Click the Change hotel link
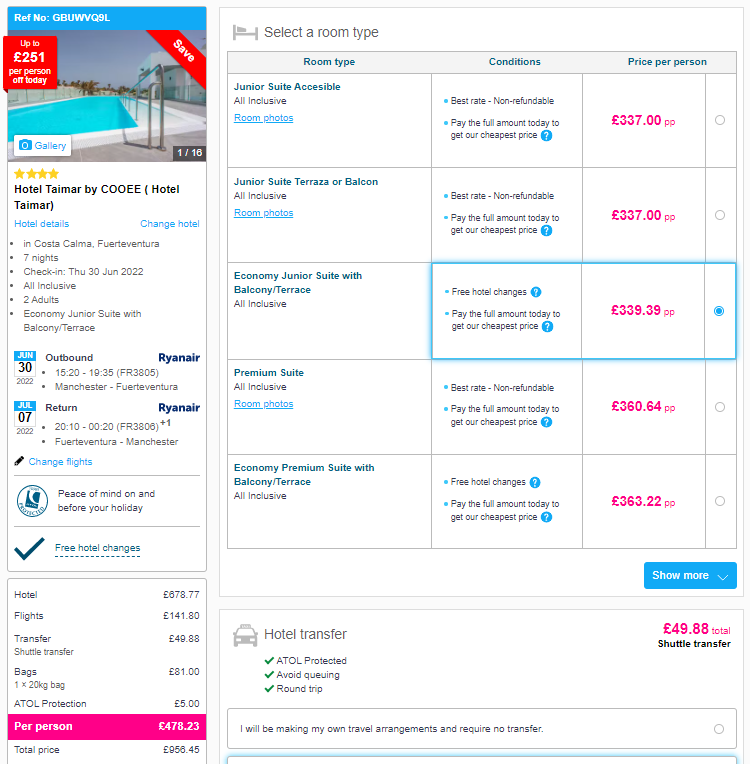 tap(170, 224)
